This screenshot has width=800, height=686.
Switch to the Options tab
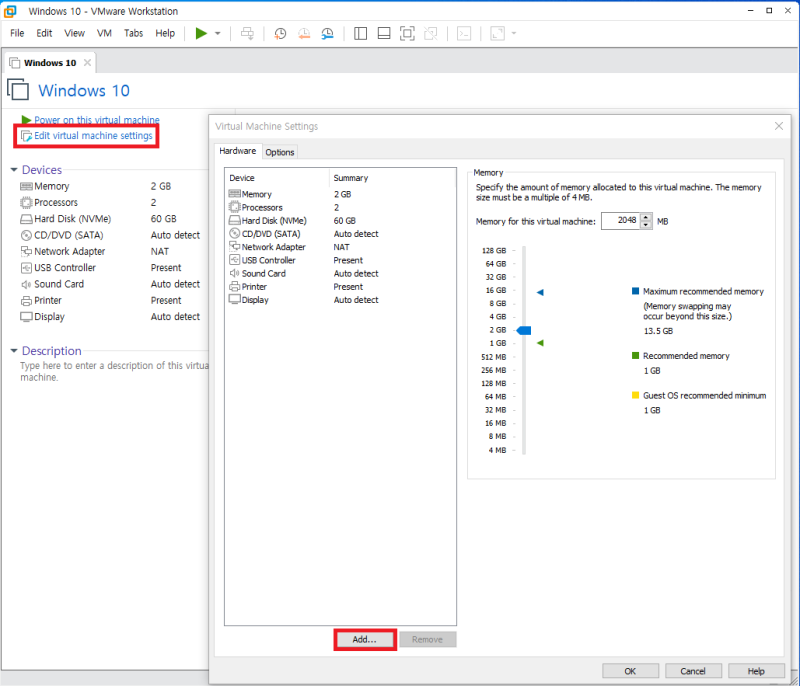pyautogui.click(x=280, y=151)
